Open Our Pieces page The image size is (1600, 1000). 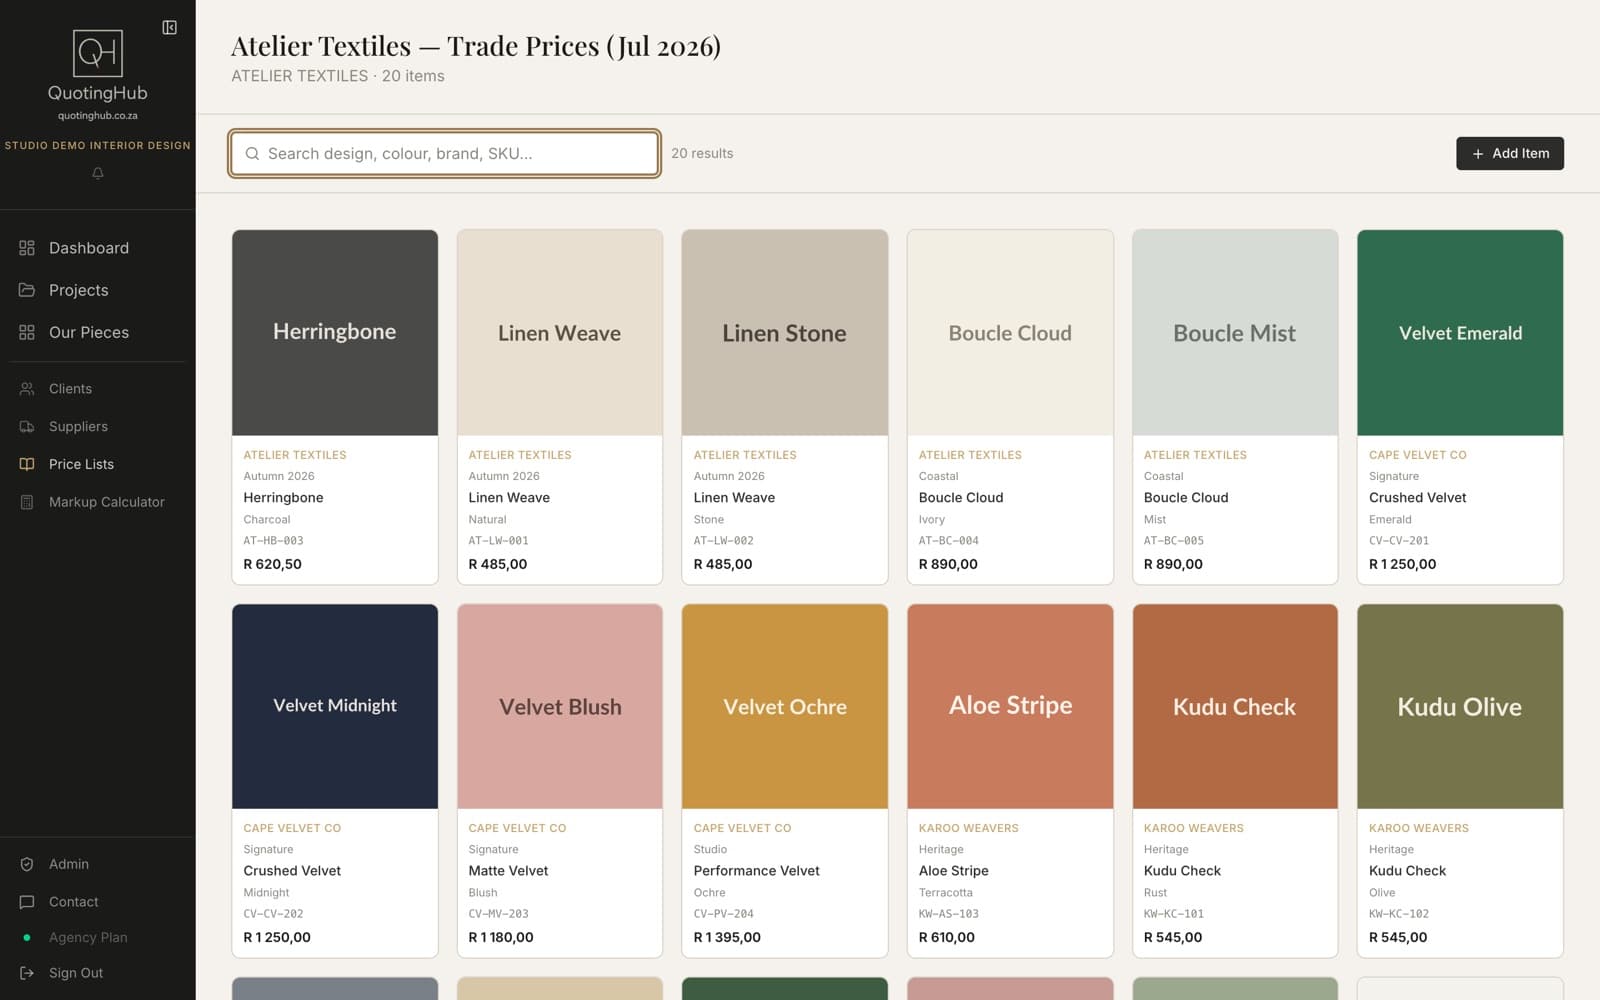pos(98,332)
